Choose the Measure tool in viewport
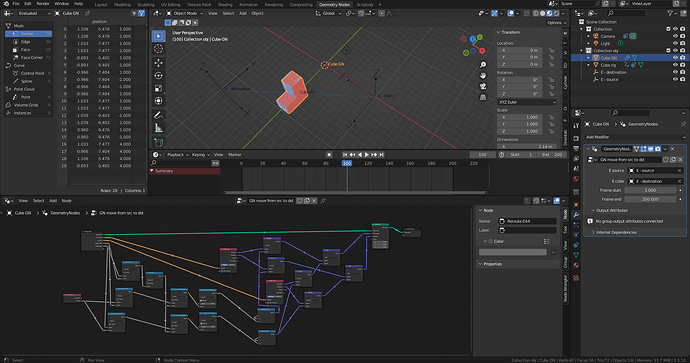This screenshot has width=690, height=363. [158, 128]
